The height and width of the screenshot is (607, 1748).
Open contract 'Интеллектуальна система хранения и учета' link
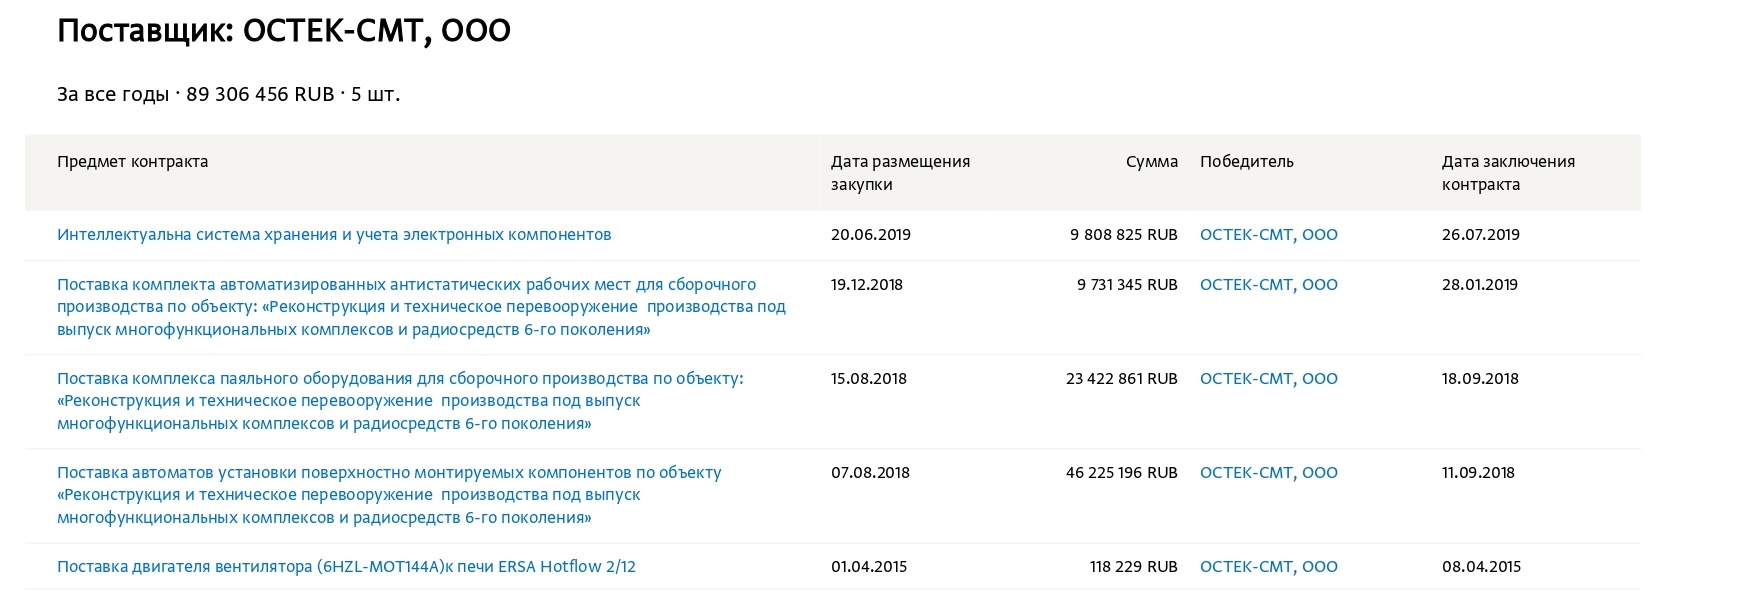(x=334, y=235)
